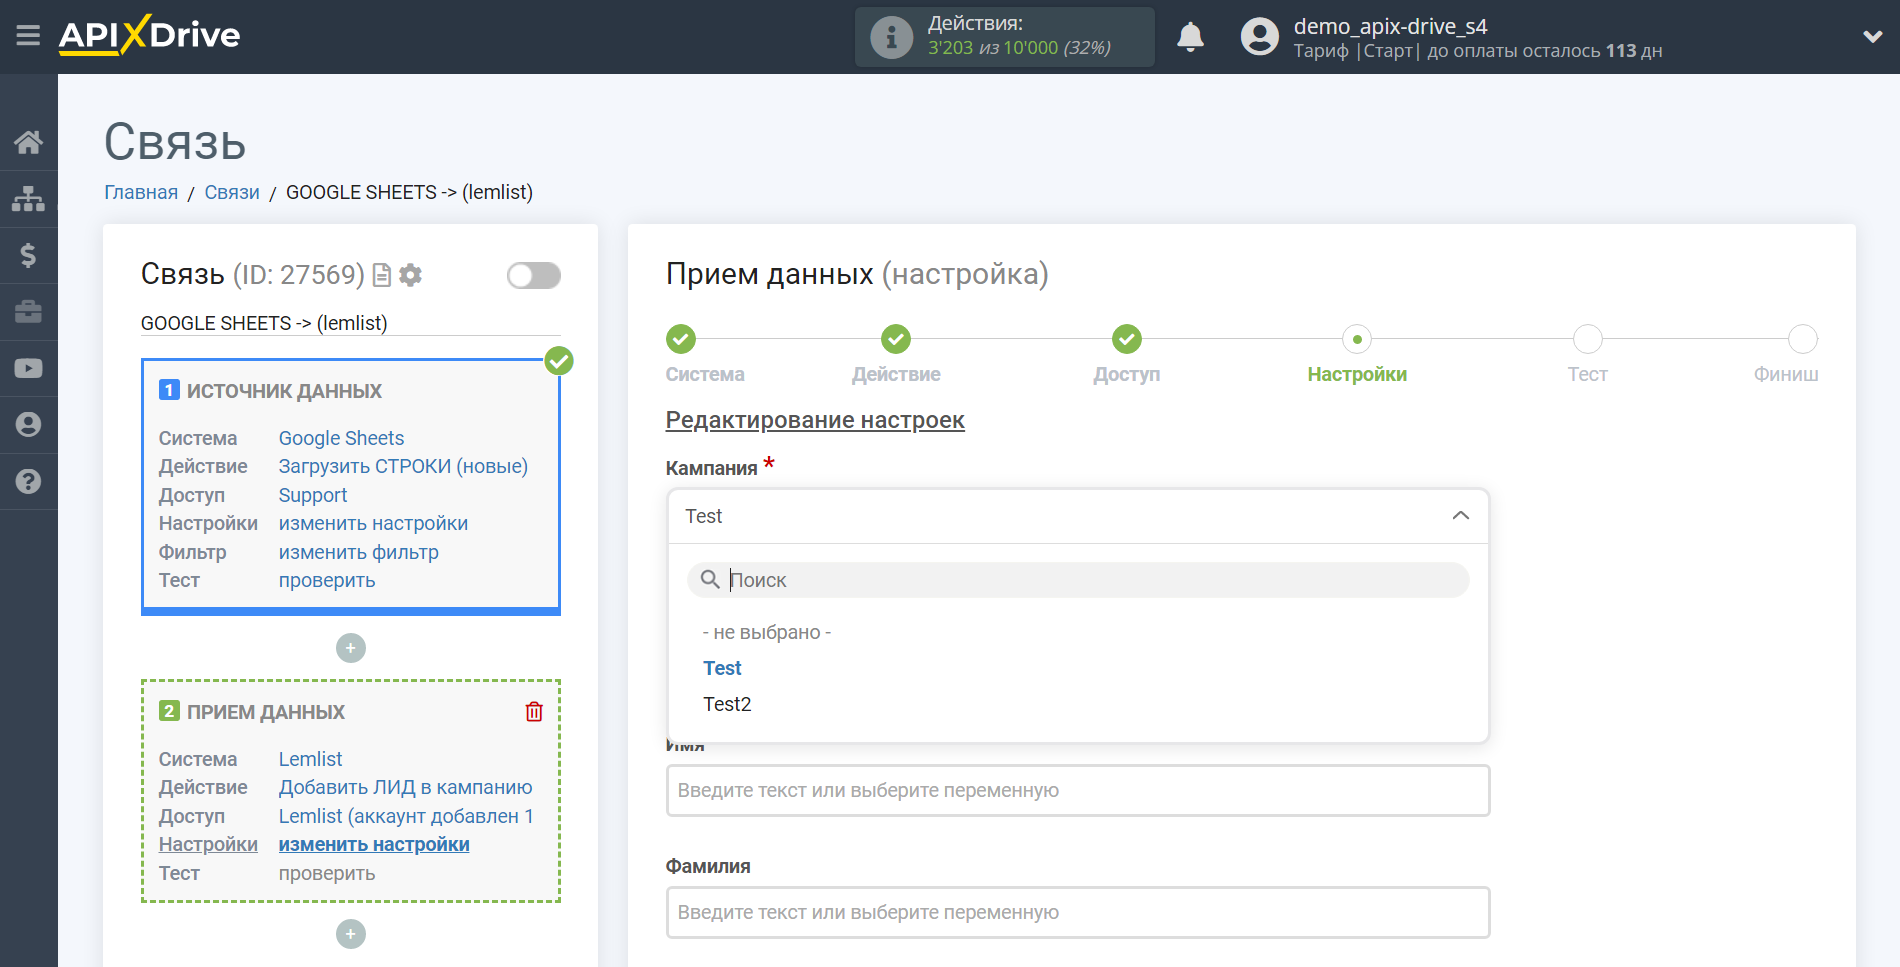Image resolution: width=1900 pixels, height=967 pixels.
Task: Open the Support access link
Action: click(x=312, y=495)
